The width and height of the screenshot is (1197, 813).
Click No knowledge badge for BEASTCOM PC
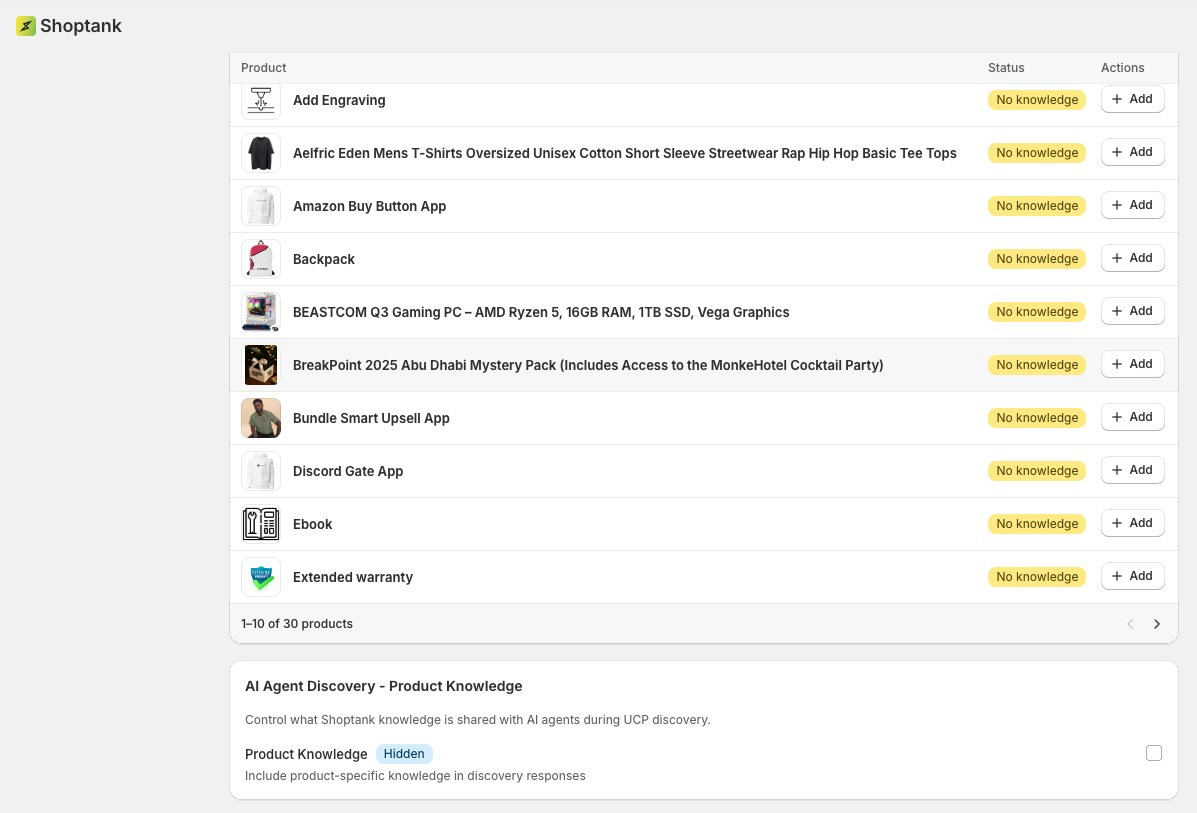[x=1037, y=312]
